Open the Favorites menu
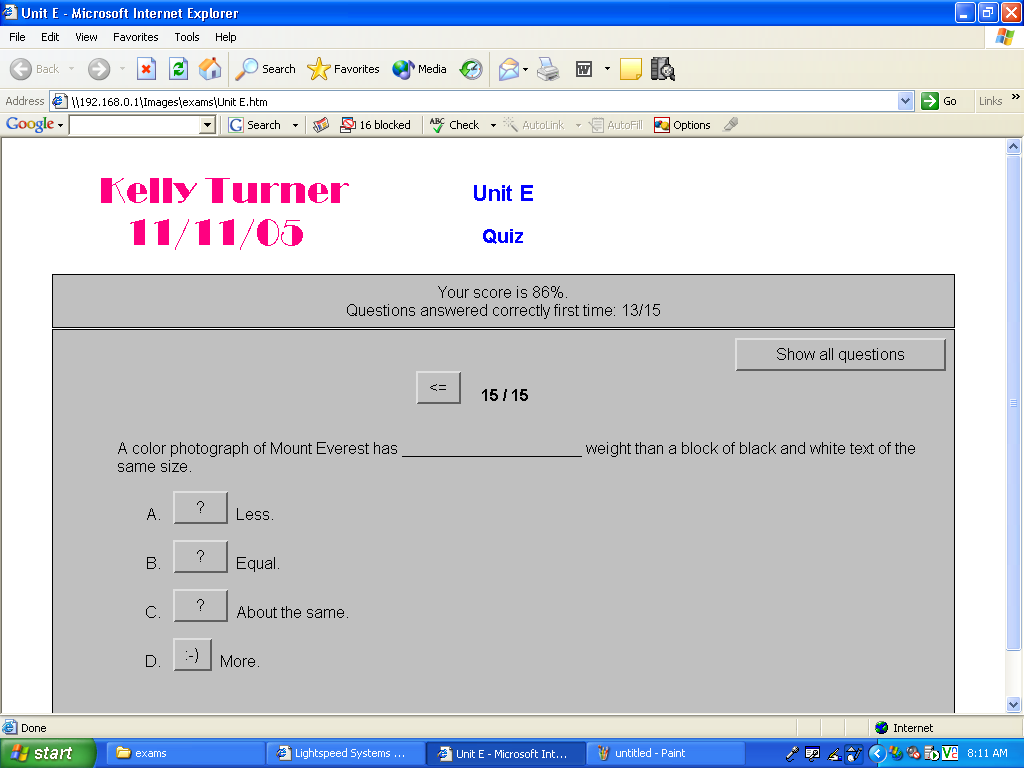1024x768 pixels. [x=135, y=37]
